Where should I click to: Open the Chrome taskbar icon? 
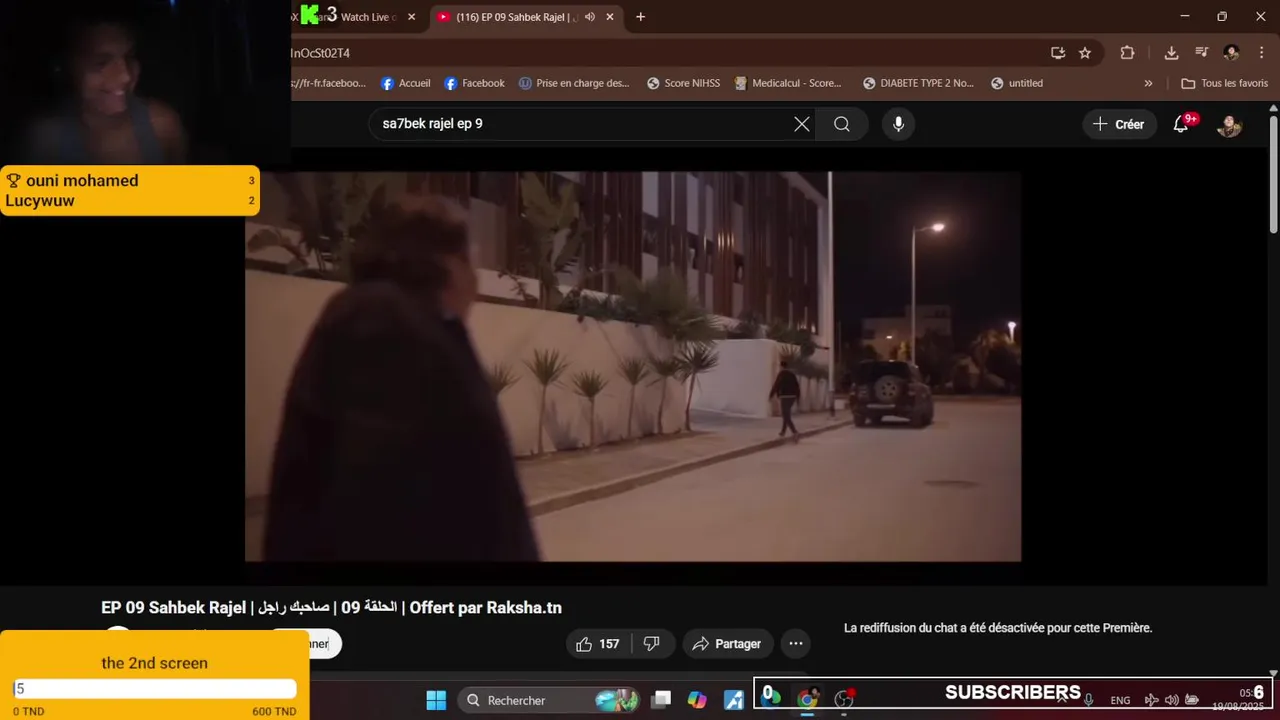point(807,700)
